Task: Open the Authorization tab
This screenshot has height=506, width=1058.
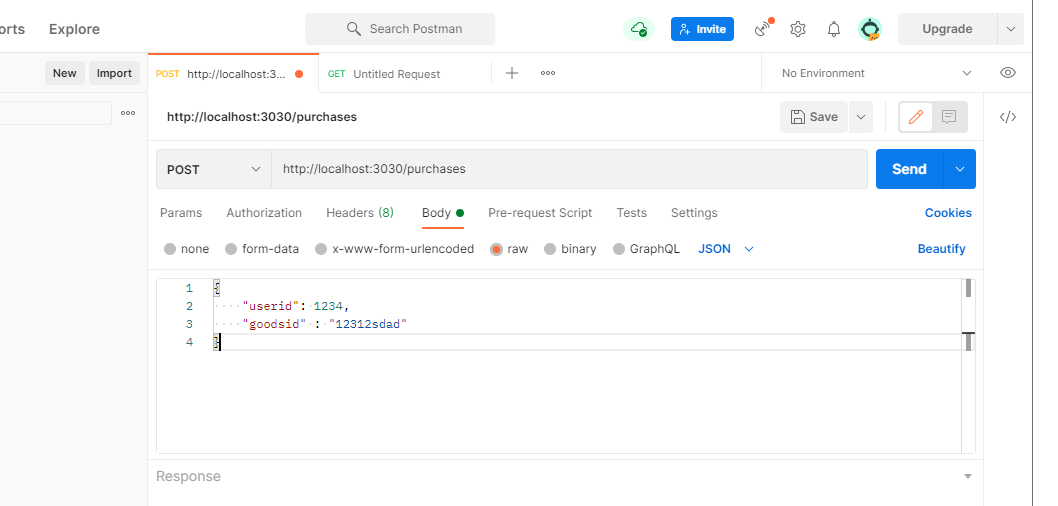Action: click(264, 213)
